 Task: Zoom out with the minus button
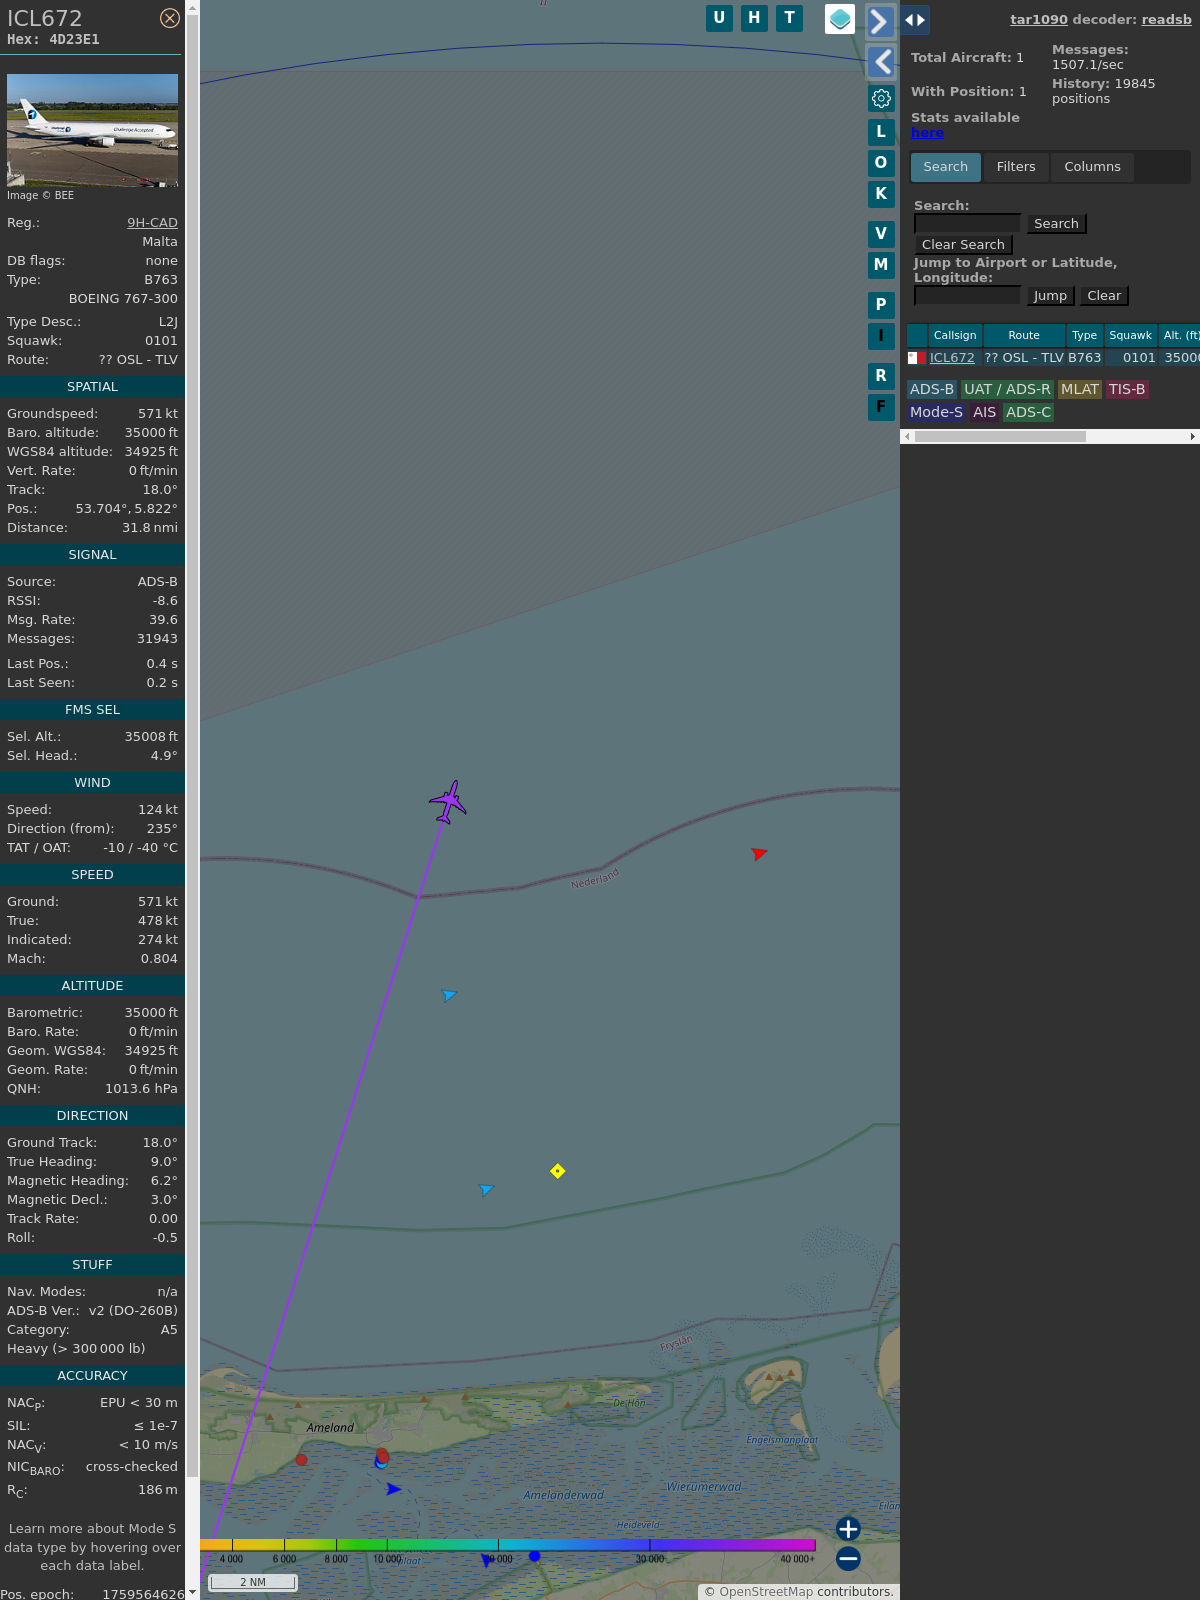pos(848,1558)
